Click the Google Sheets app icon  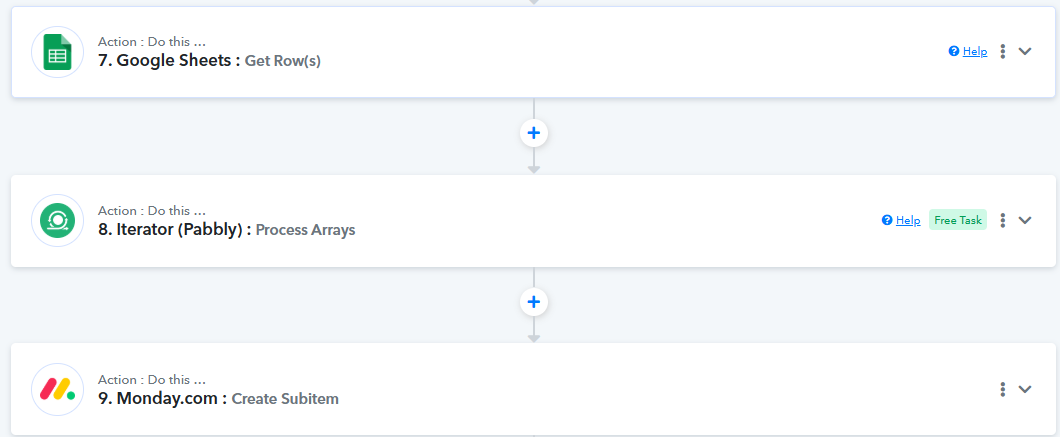[x=57, y=52]
